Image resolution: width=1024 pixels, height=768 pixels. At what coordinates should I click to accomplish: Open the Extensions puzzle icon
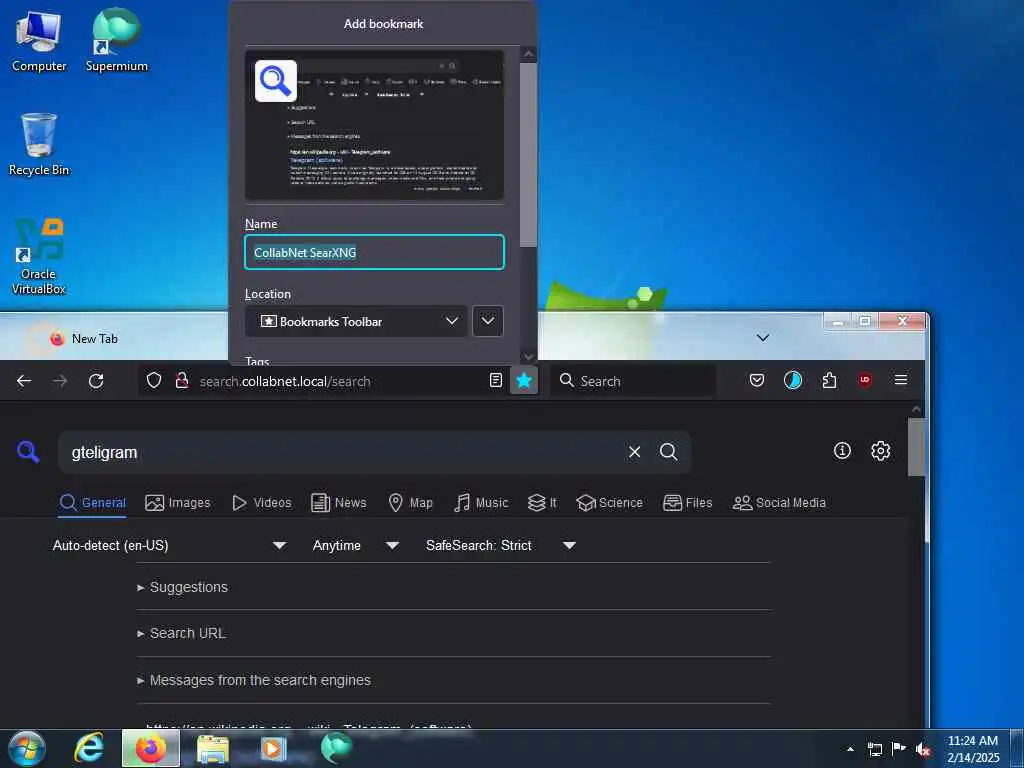[829, 380]
